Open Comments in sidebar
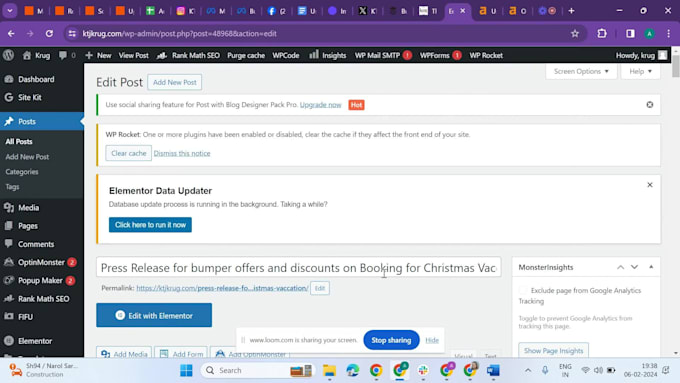This screenshot has height=383, width=680. [x=42, y=244]
